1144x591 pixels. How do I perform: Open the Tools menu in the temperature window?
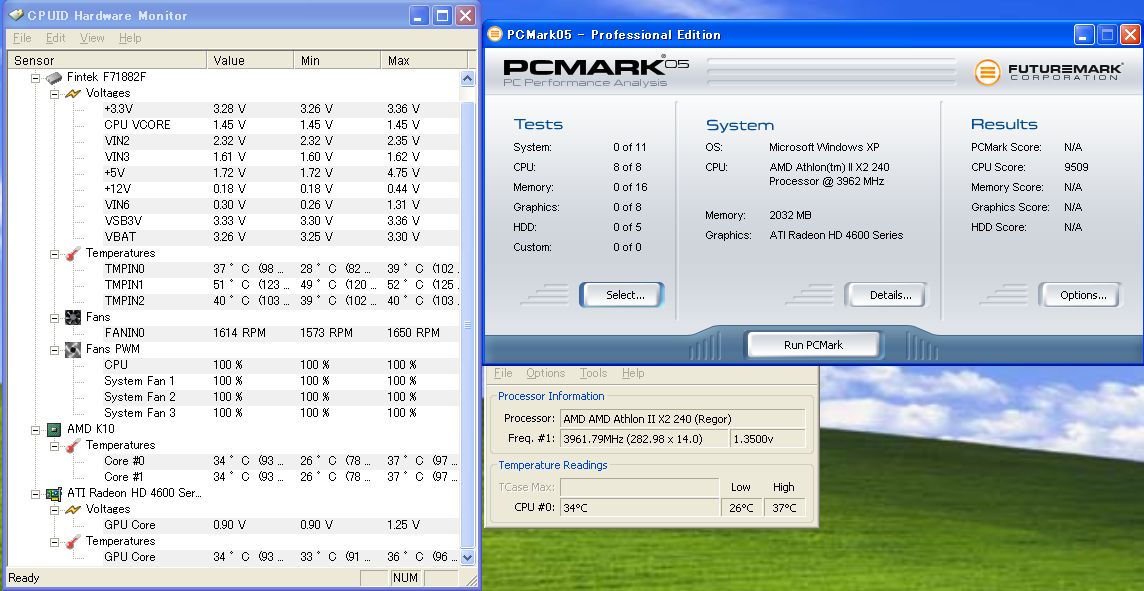pyautogui.click(x=593, y=373)
